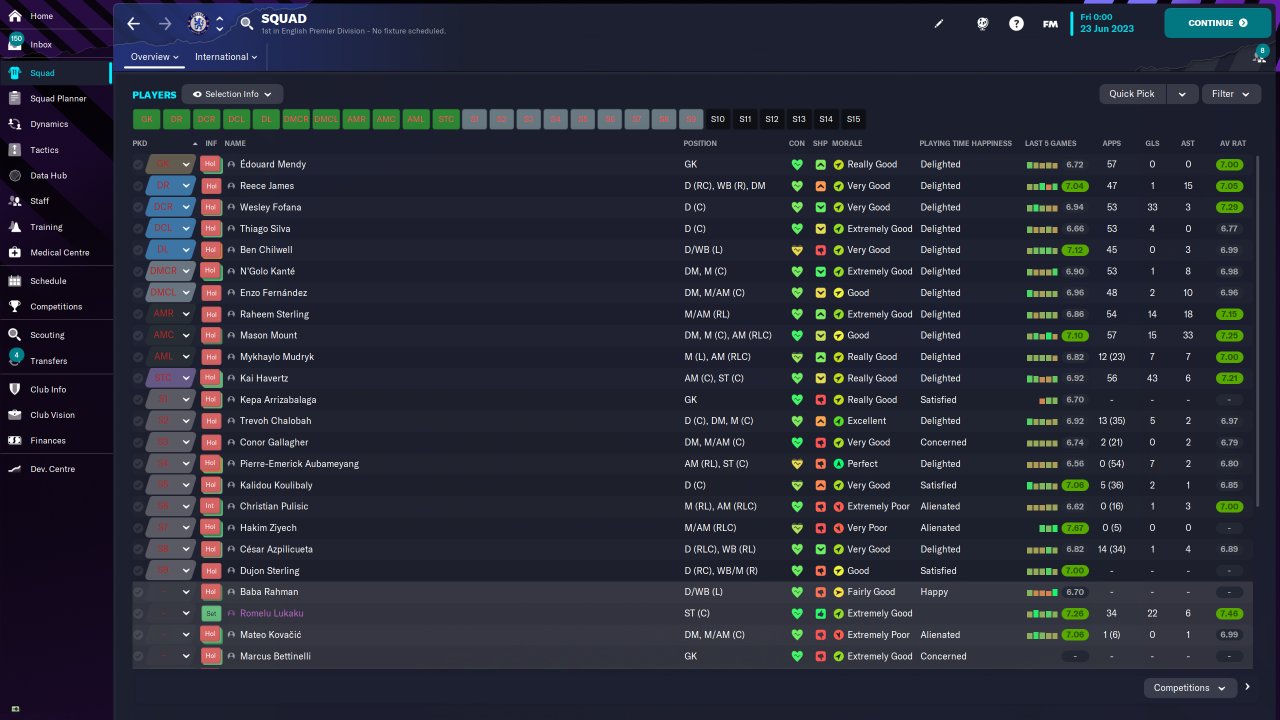Screen dimensions: 1280x720
Task: Open the Overview tab menu
Action: click(x=155, y=57)
